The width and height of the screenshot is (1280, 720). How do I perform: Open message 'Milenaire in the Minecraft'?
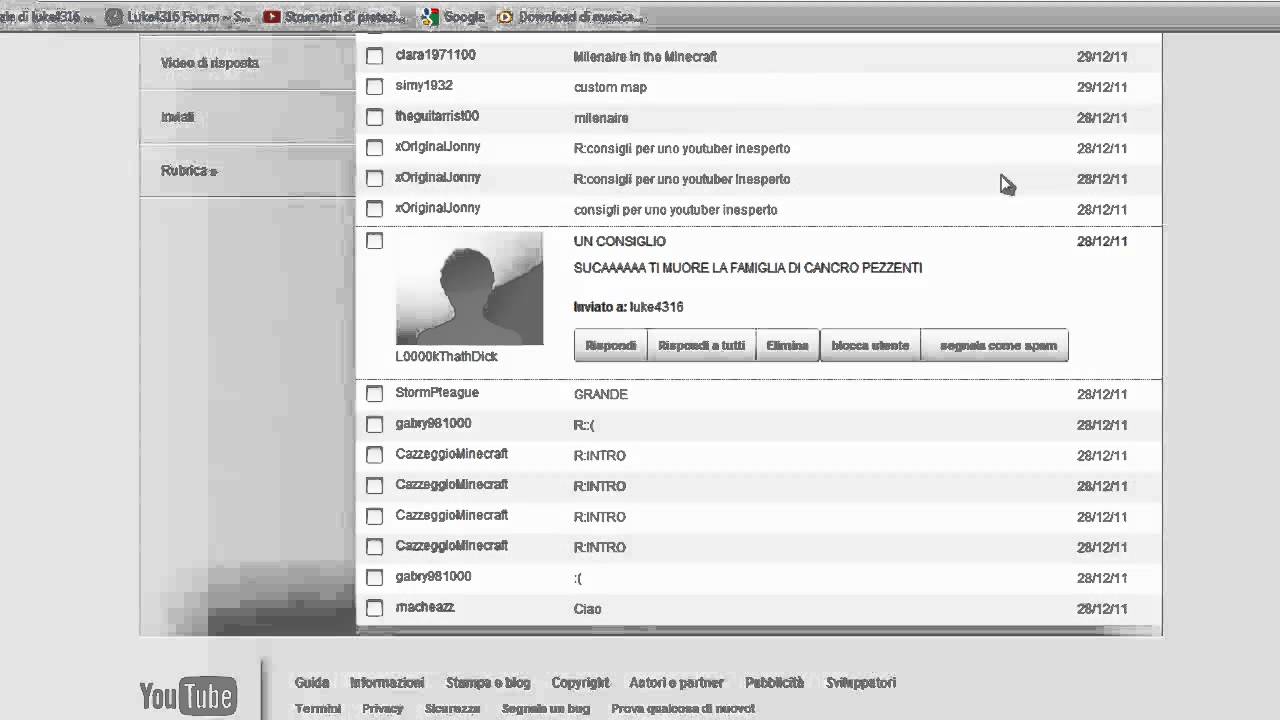645,57
